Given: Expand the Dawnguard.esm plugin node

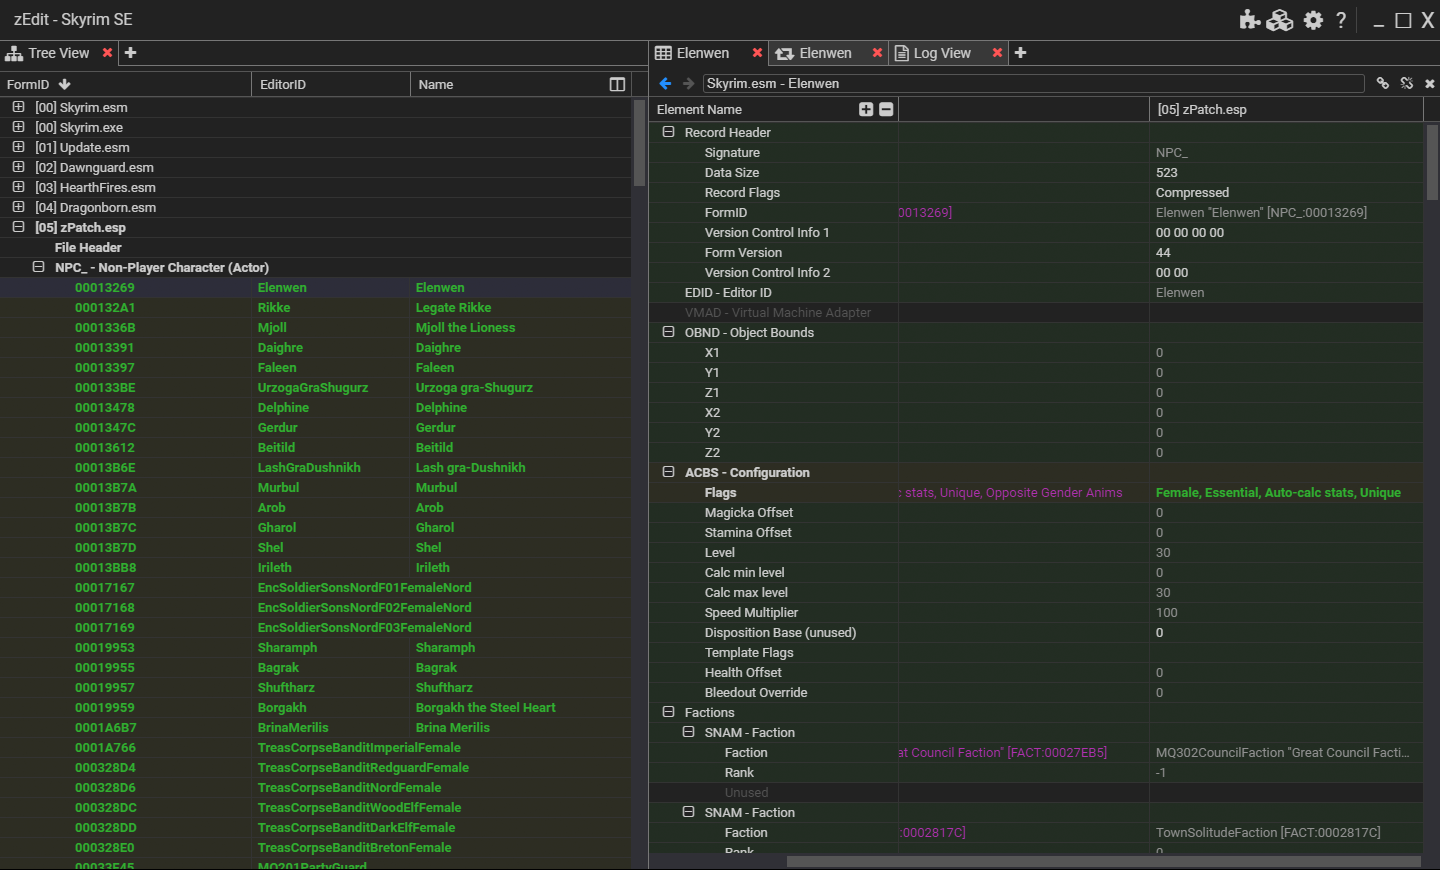Looking at the screenshot, I should click(x=18, y=167).
